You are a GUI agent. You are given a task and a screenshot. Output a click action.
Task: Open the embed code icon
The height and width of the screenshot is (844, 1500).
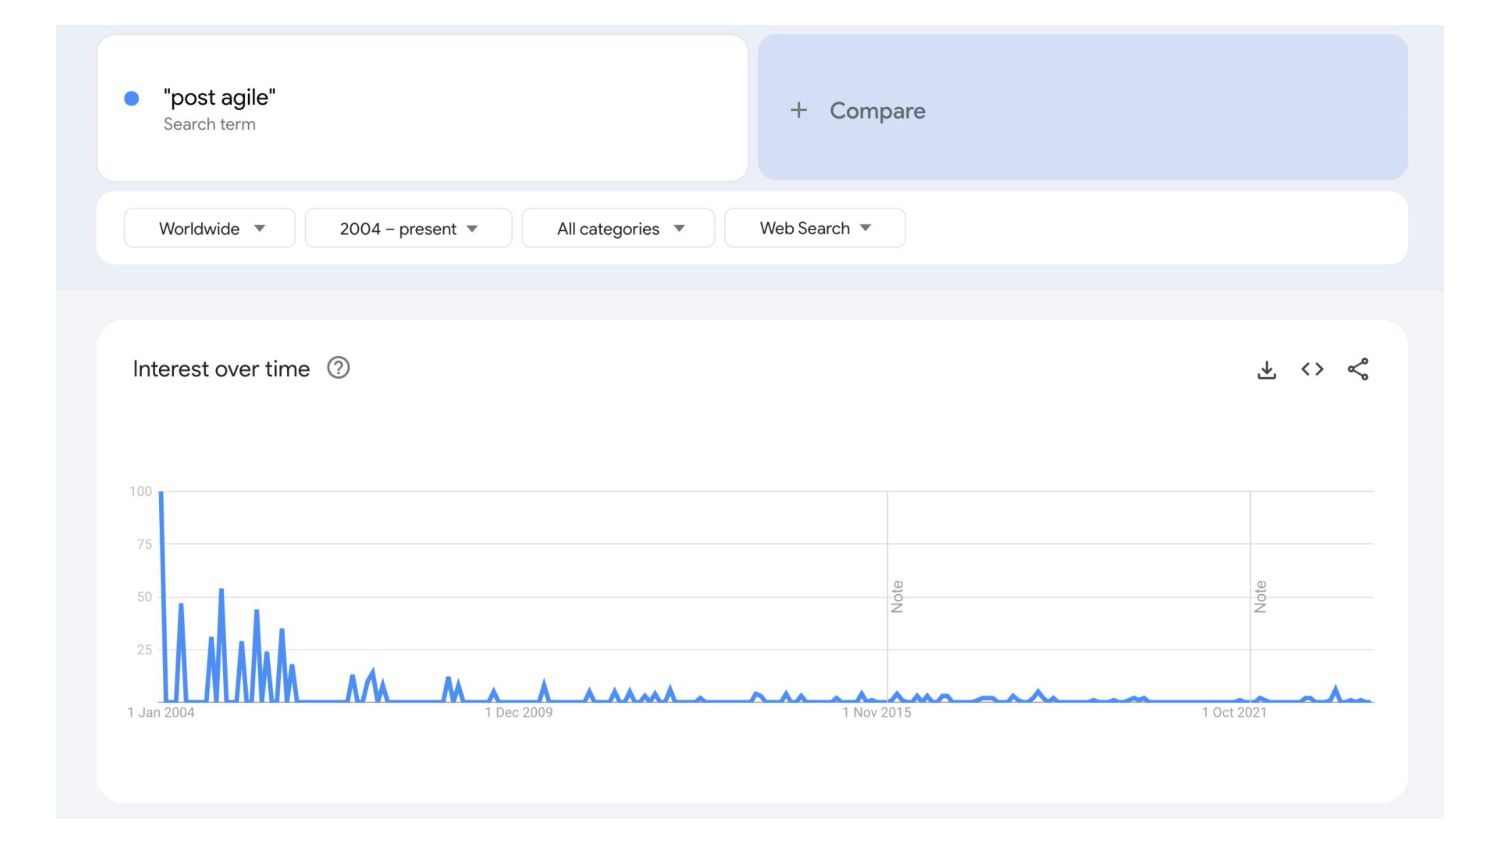[1312, 369]
